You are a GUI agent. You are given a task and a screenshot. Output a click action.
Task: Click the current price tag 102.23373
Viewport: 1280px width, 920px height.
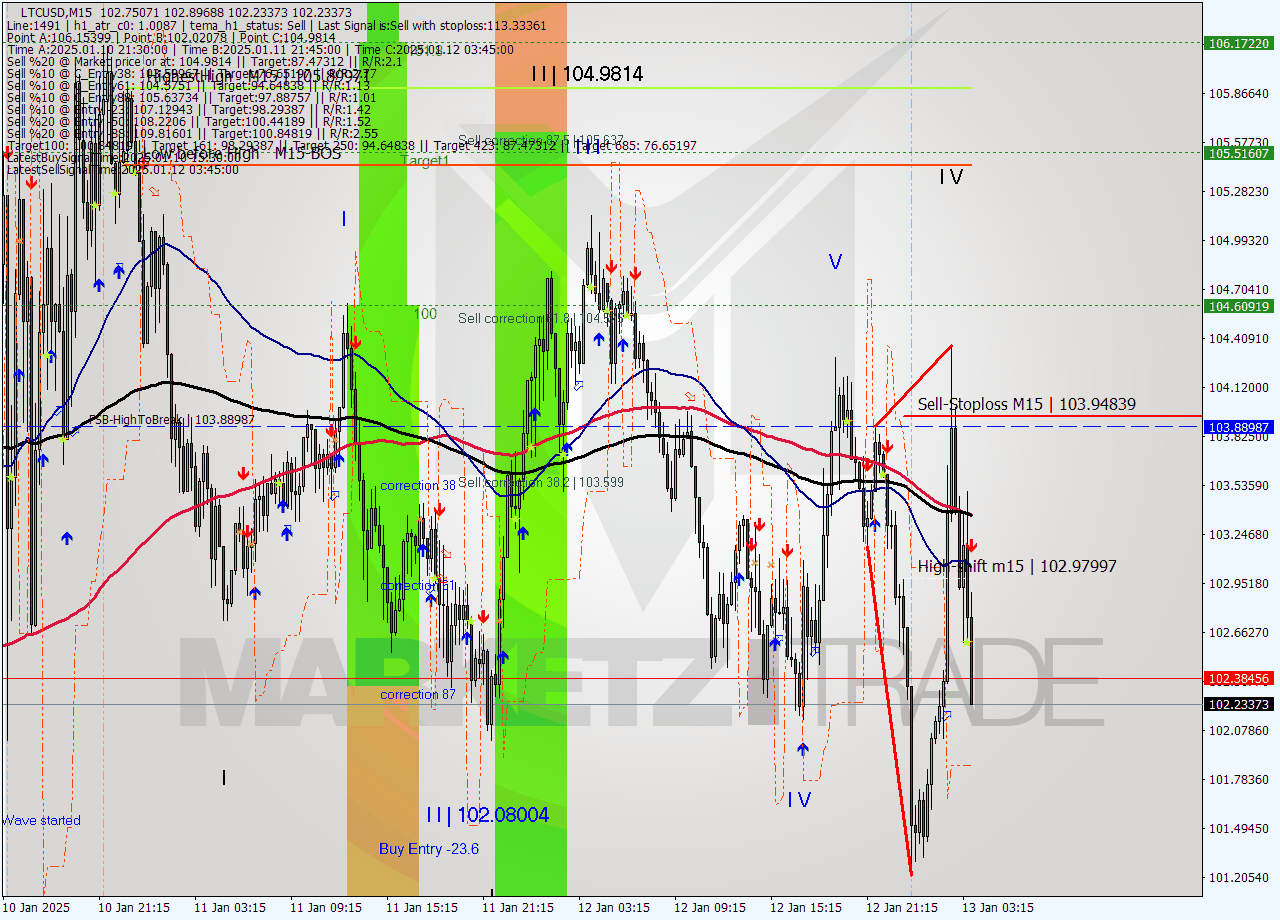point(1239,704)
